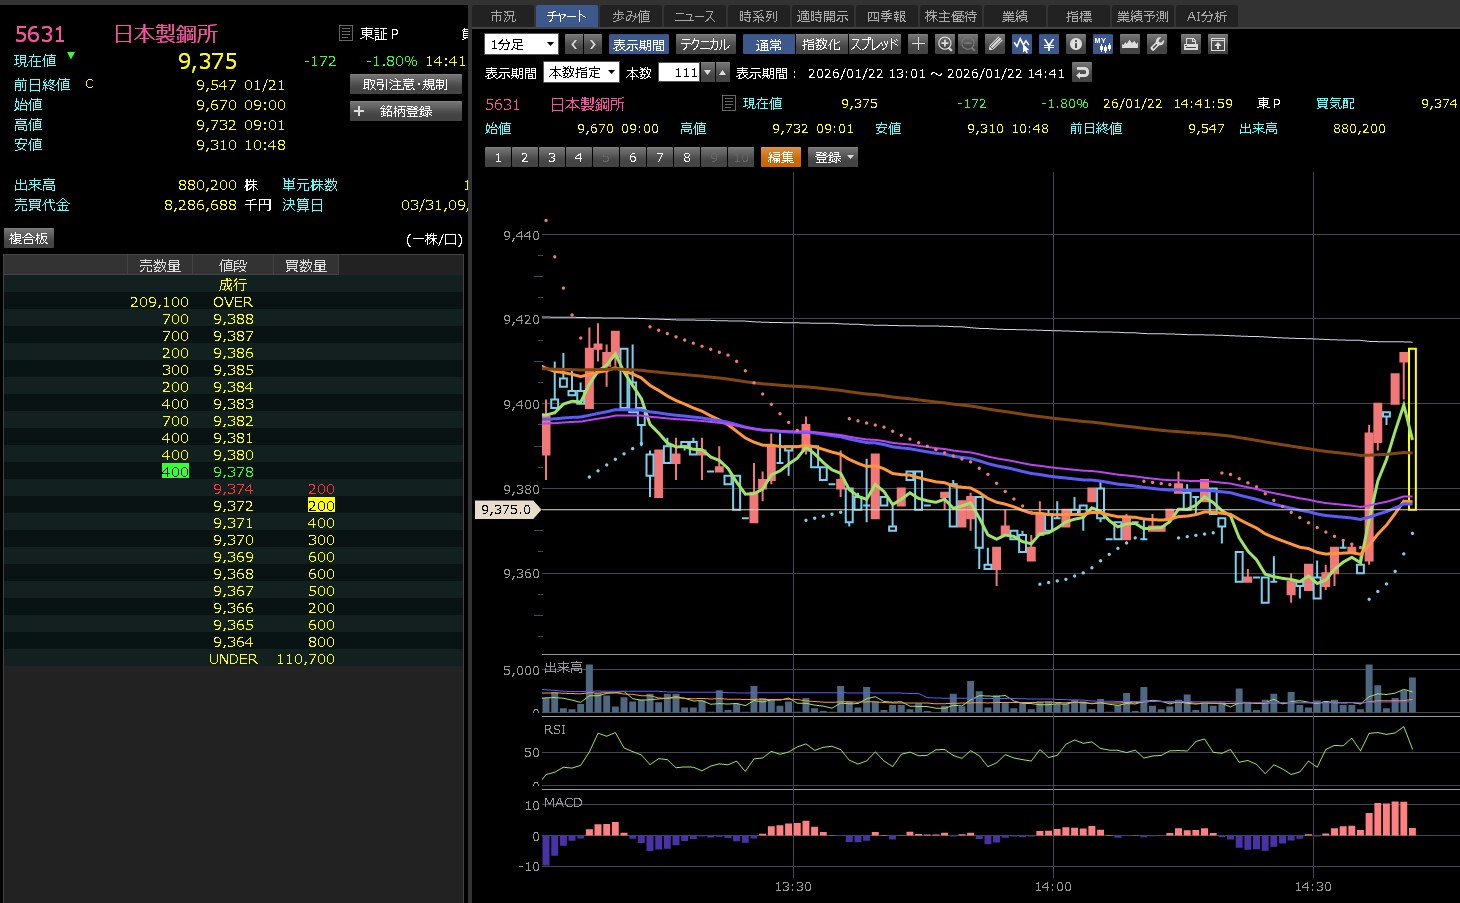Click the zoom in magnifier icon
The height and width of the screenshot is (903, 1460).
click(x=945, y=44)
